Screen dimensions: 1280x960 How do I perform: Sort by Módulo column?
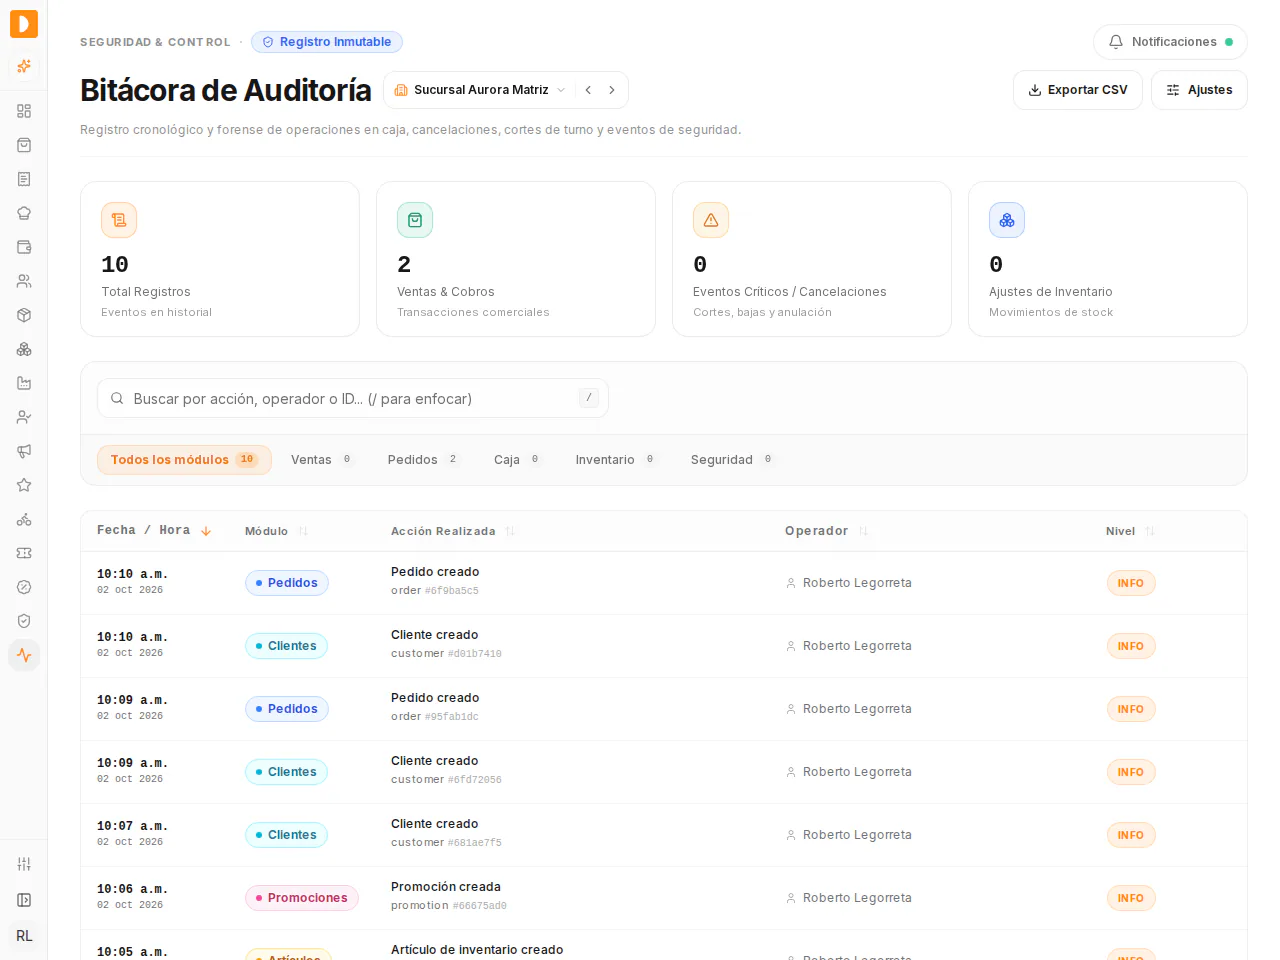pos(276,531)
